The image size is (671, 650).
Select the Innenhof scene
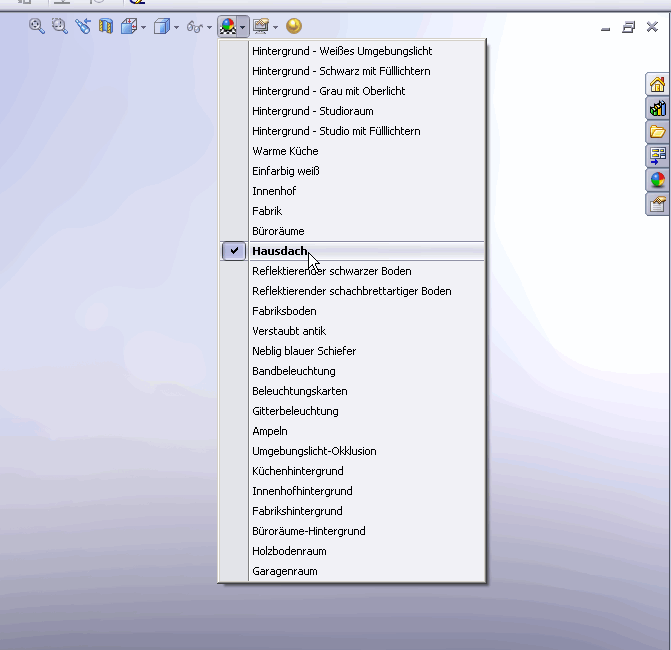point(352,191)
